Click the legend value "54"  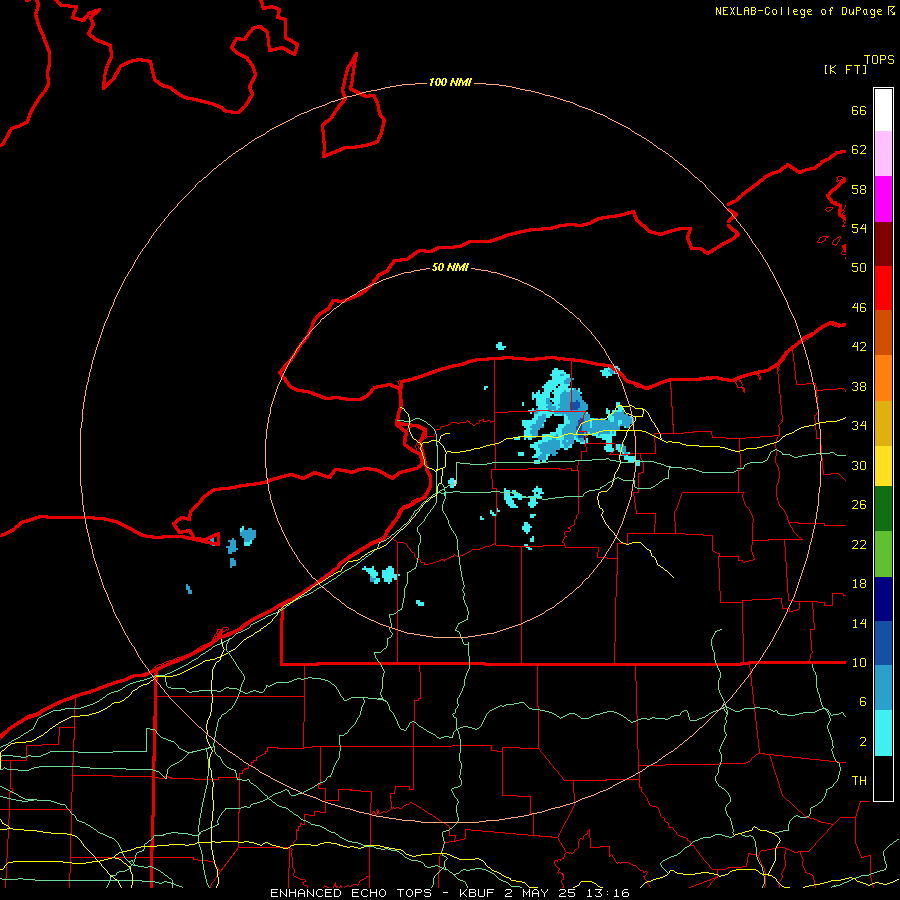pyautogui.click(x=859, y=228)
